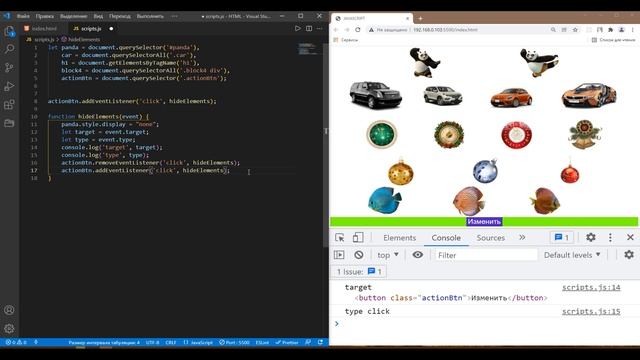The width and height of the screenshot is (640, 360).
Task: Open the top execution context dropdown
Action: tap(387, 255)
